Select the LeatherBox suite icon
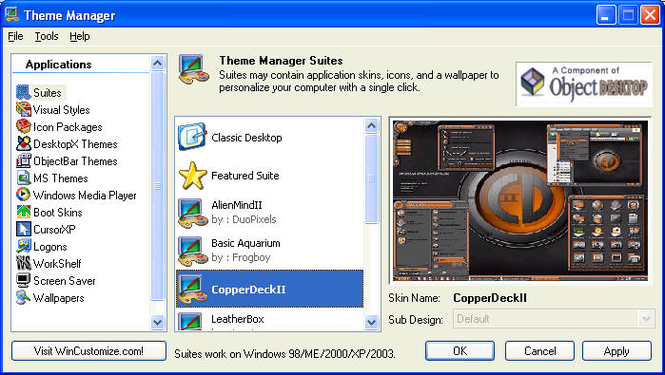This screenshot has height=375, width=665. click(x=190, y=321)
